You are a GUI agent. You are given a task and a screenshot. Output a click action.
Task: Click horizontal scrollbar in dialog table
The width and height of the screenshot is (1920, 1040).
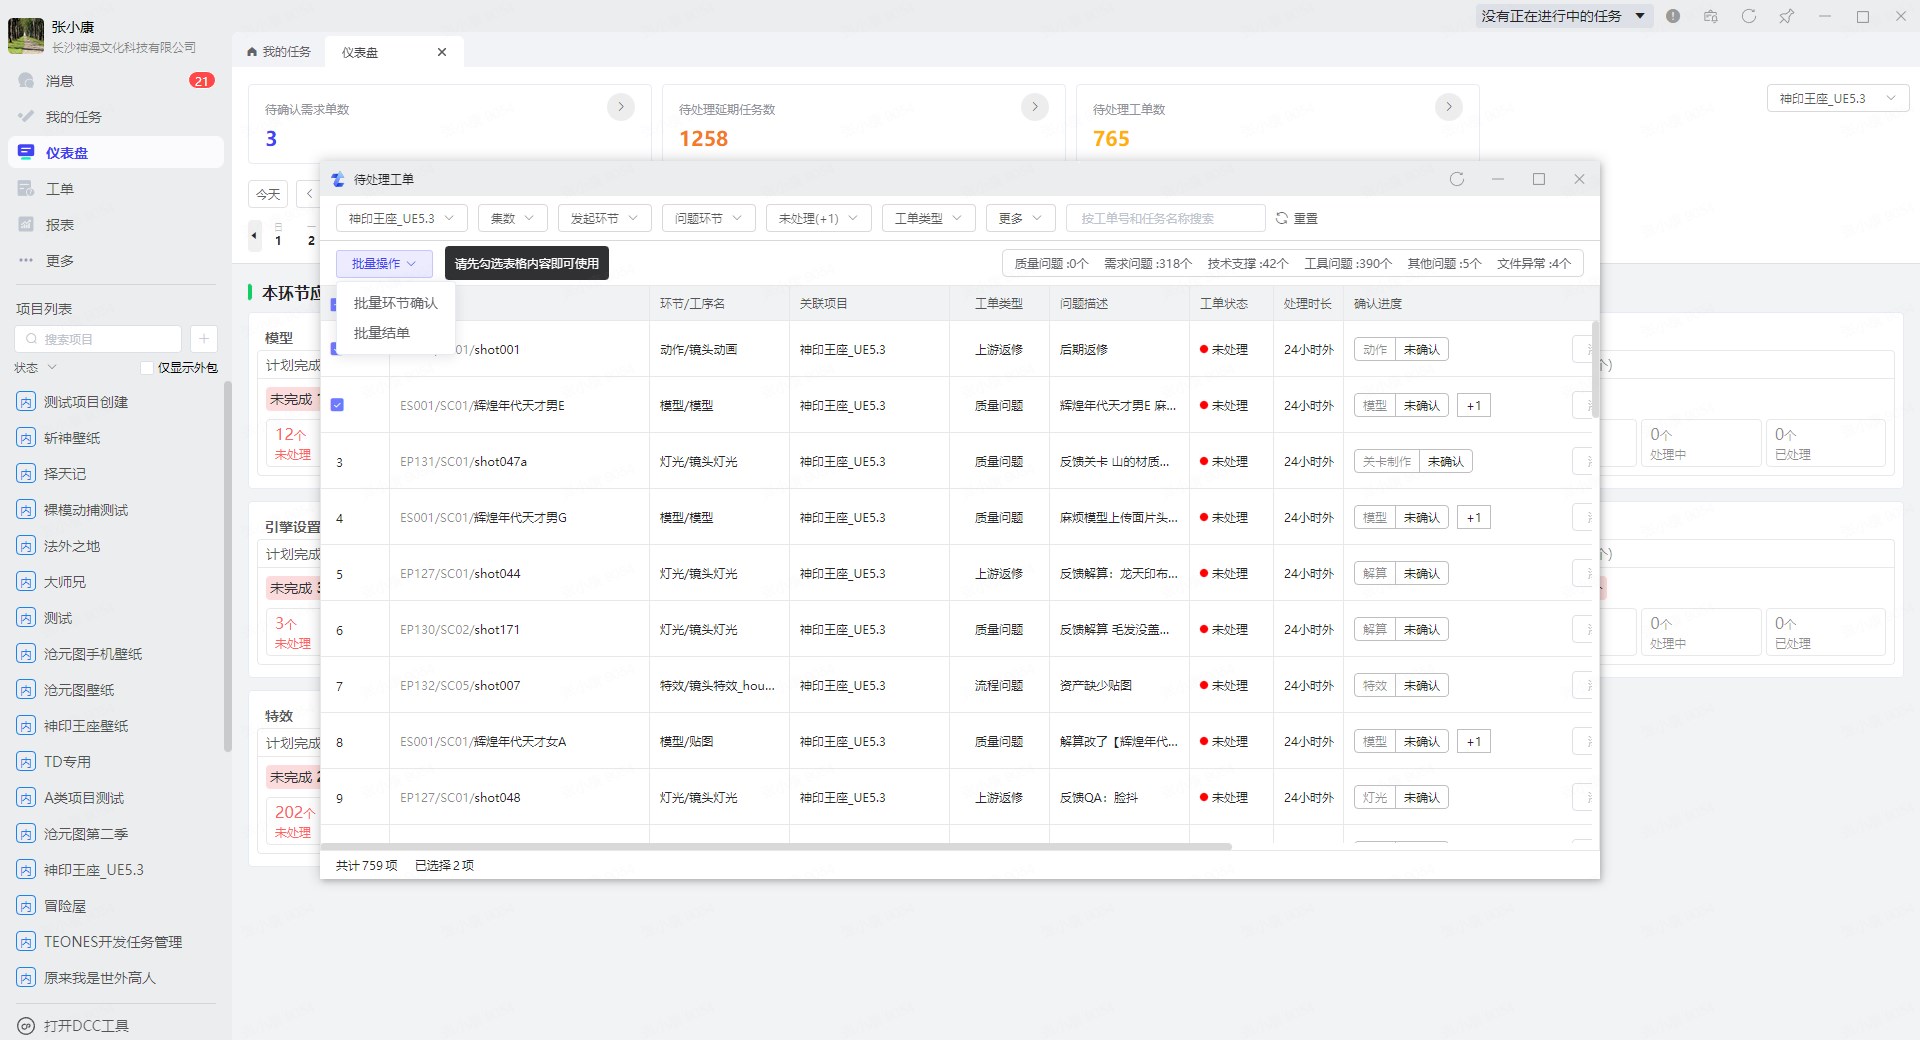pos(776,846)
